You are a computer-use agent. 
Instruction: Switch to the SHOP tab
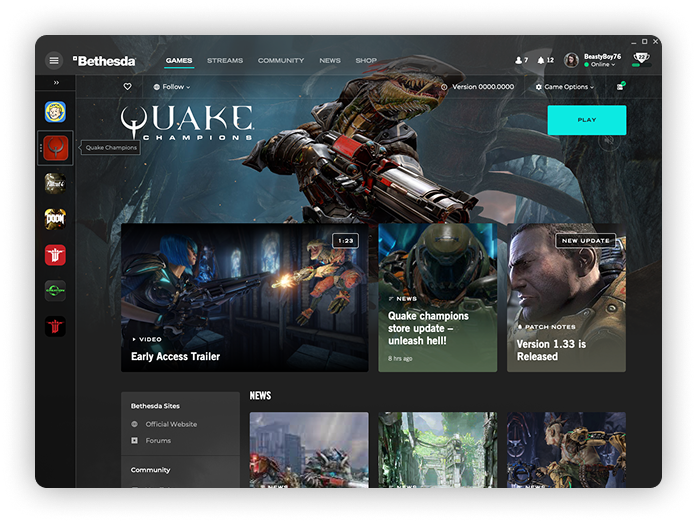coord(366,60)
